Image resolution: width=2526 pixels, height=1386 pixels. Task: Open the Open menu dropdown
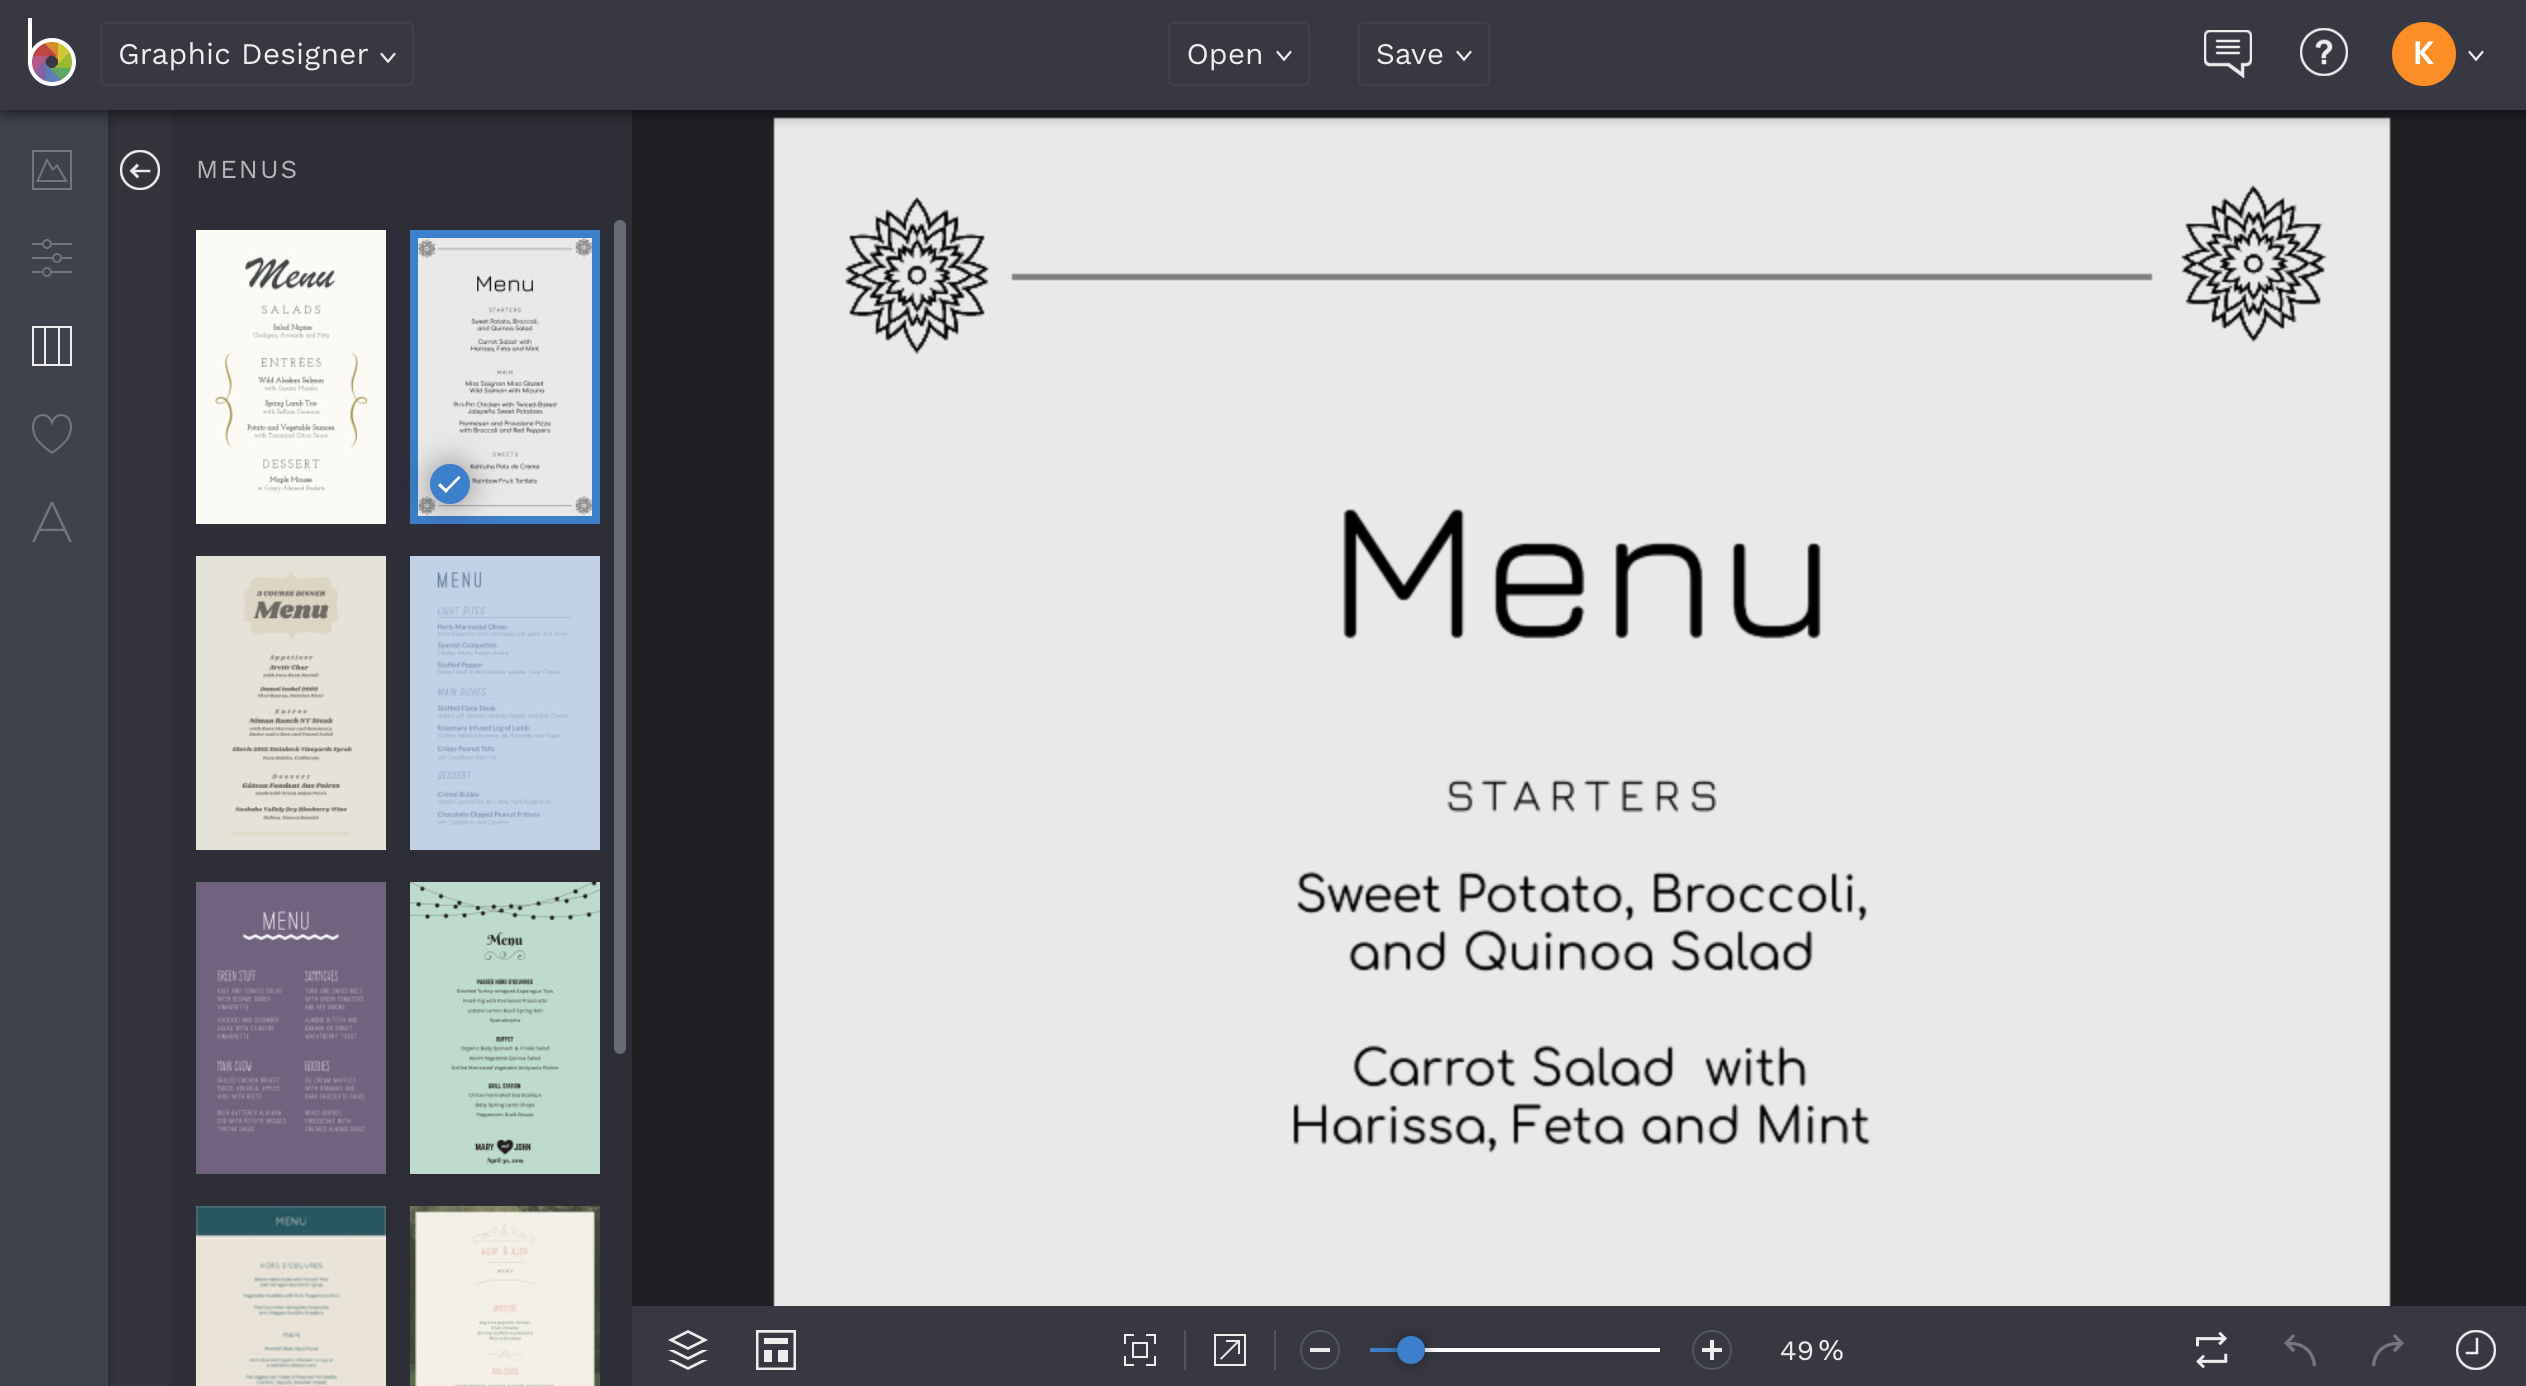coord(1238,54)
